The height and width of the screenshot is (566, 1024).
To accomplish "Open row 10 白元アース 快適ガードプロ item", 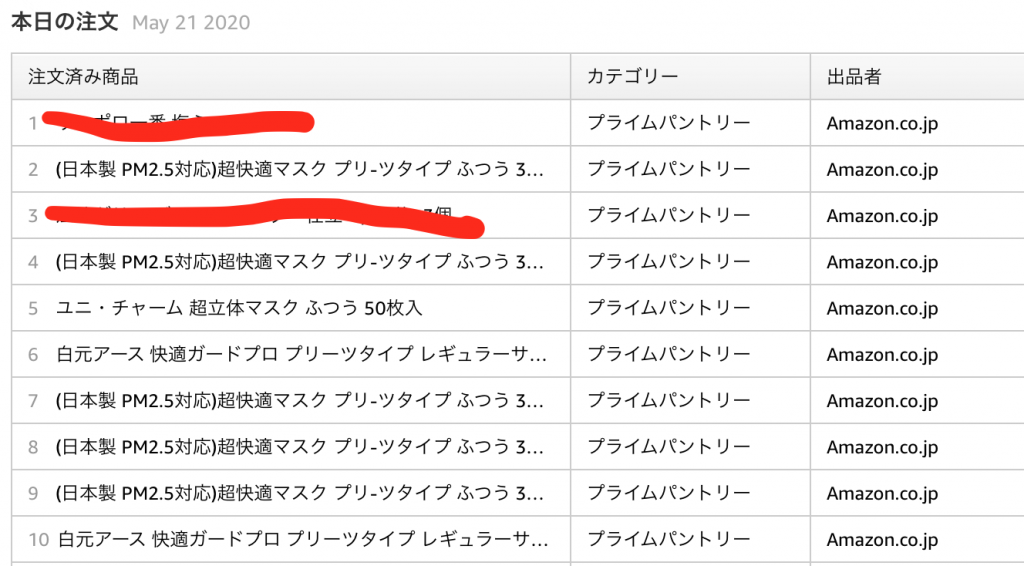I will click(303, 539).
